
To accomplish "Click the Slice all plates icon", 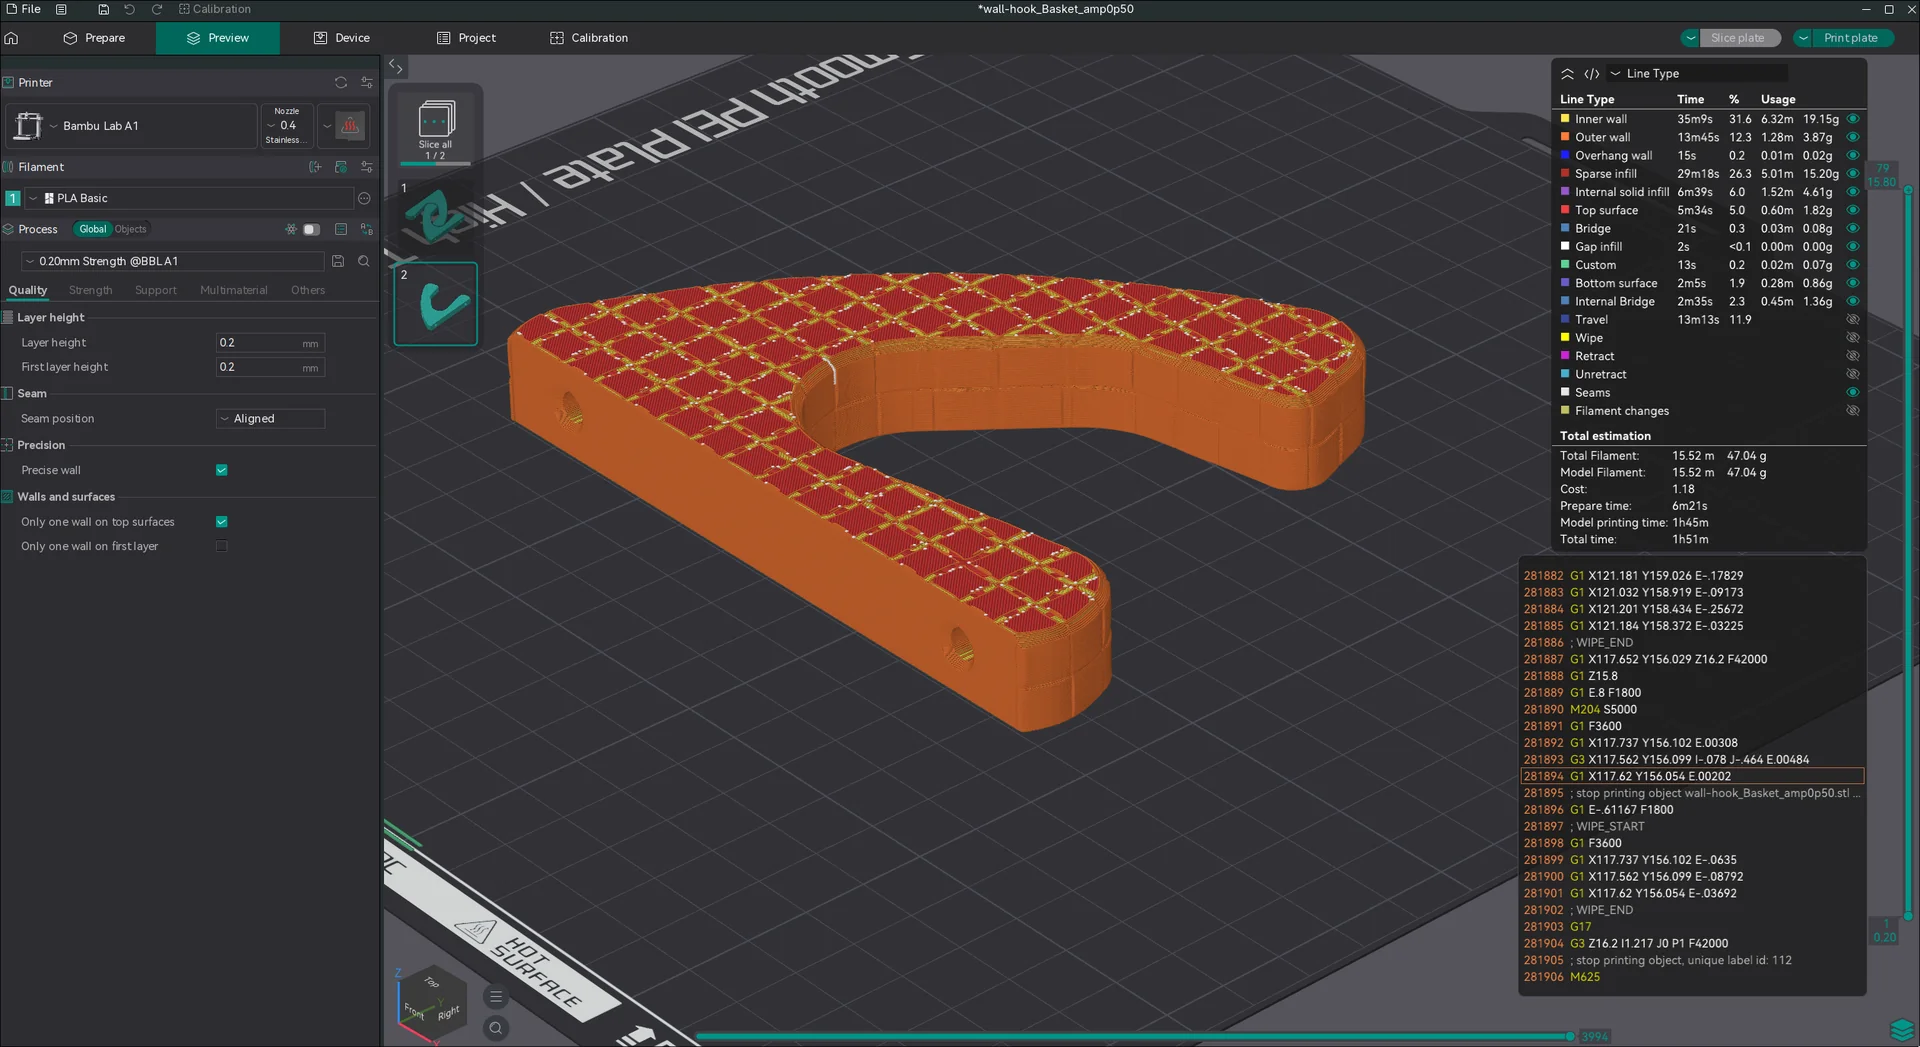I will pos(436,121).
